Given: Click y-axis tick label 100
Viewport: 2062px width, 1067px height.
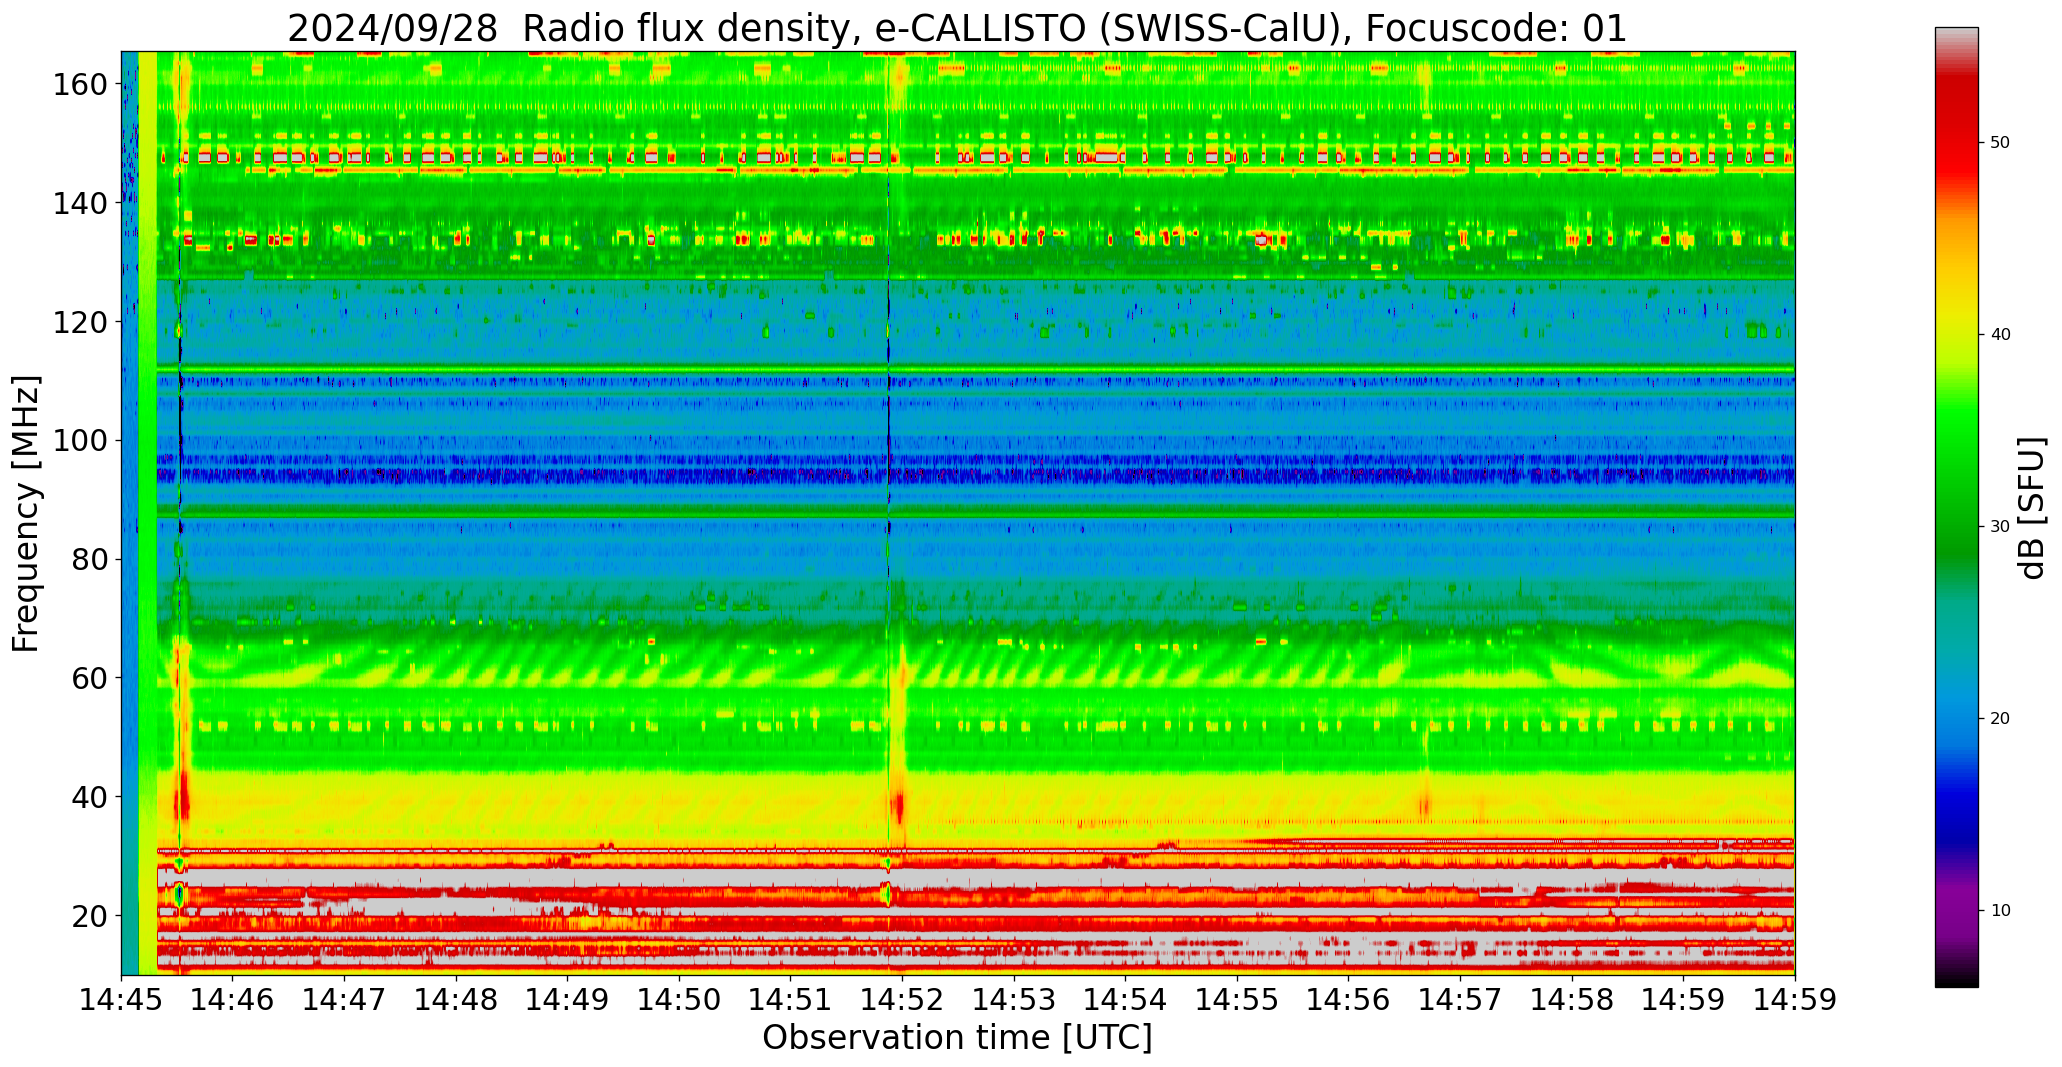Looking at the screenshot, I should 80,440.
